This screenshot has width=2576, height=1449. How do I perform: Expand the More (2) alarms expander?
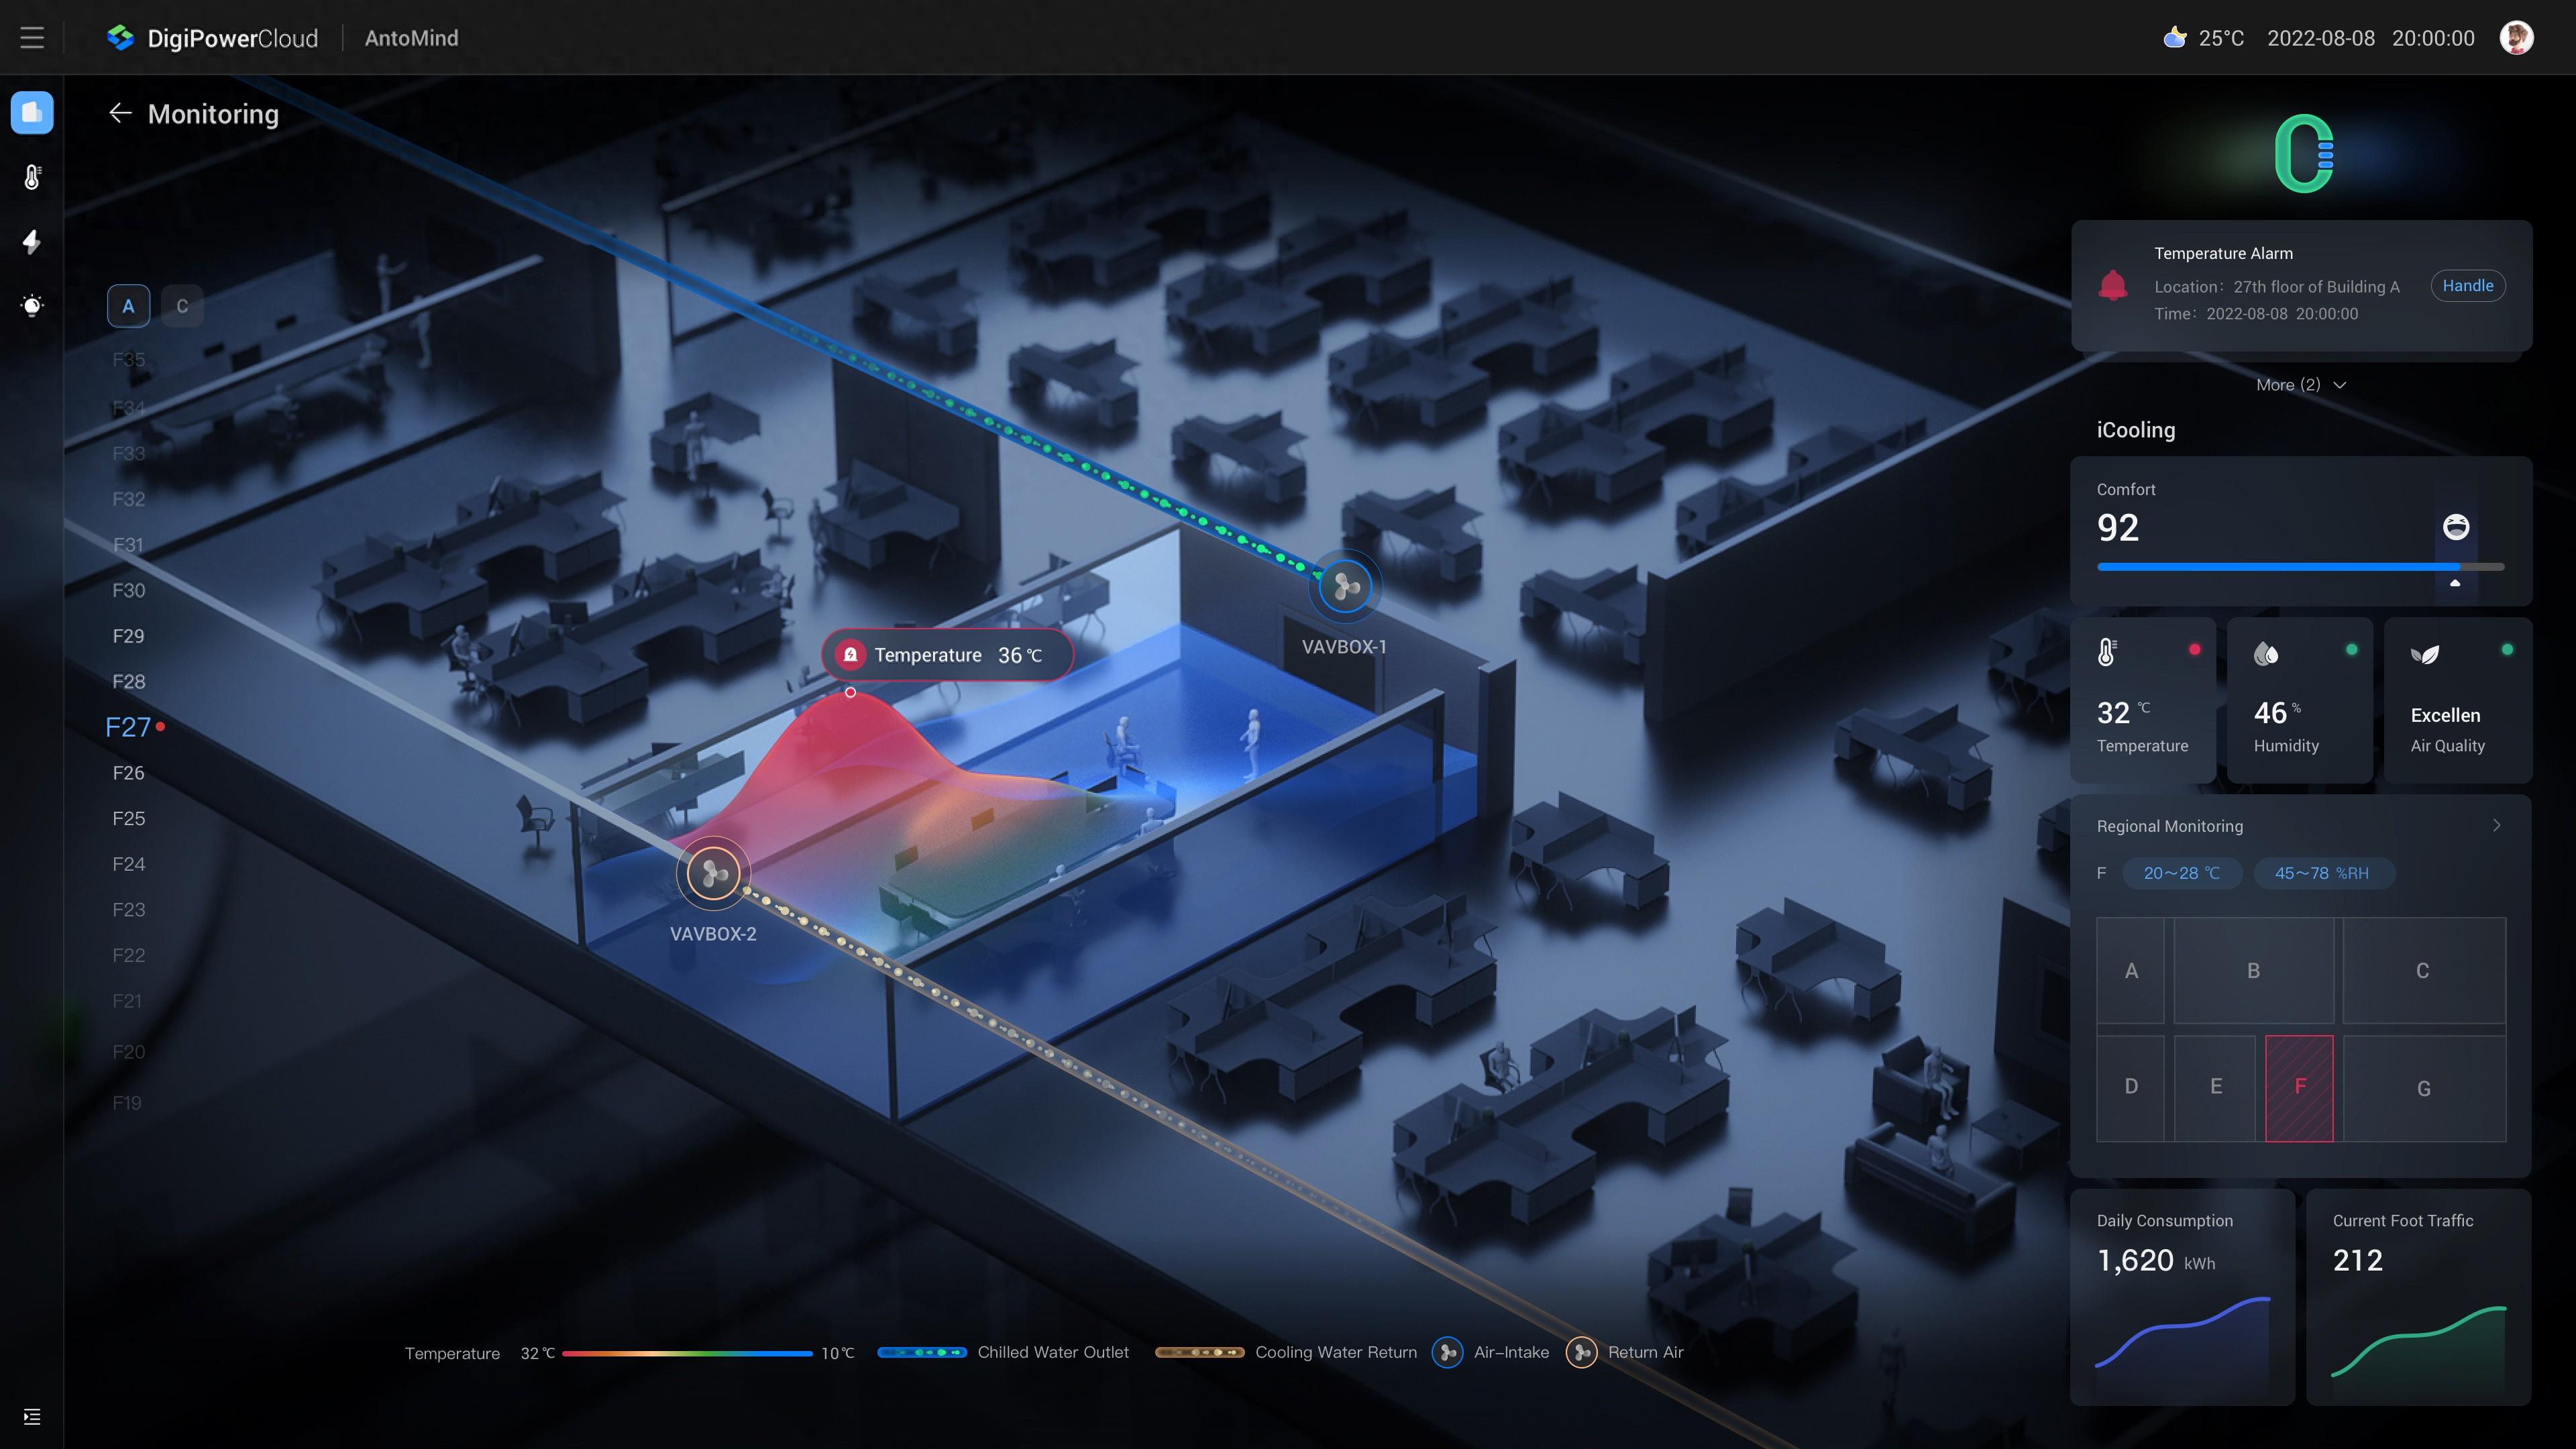tap(2300, 384)
